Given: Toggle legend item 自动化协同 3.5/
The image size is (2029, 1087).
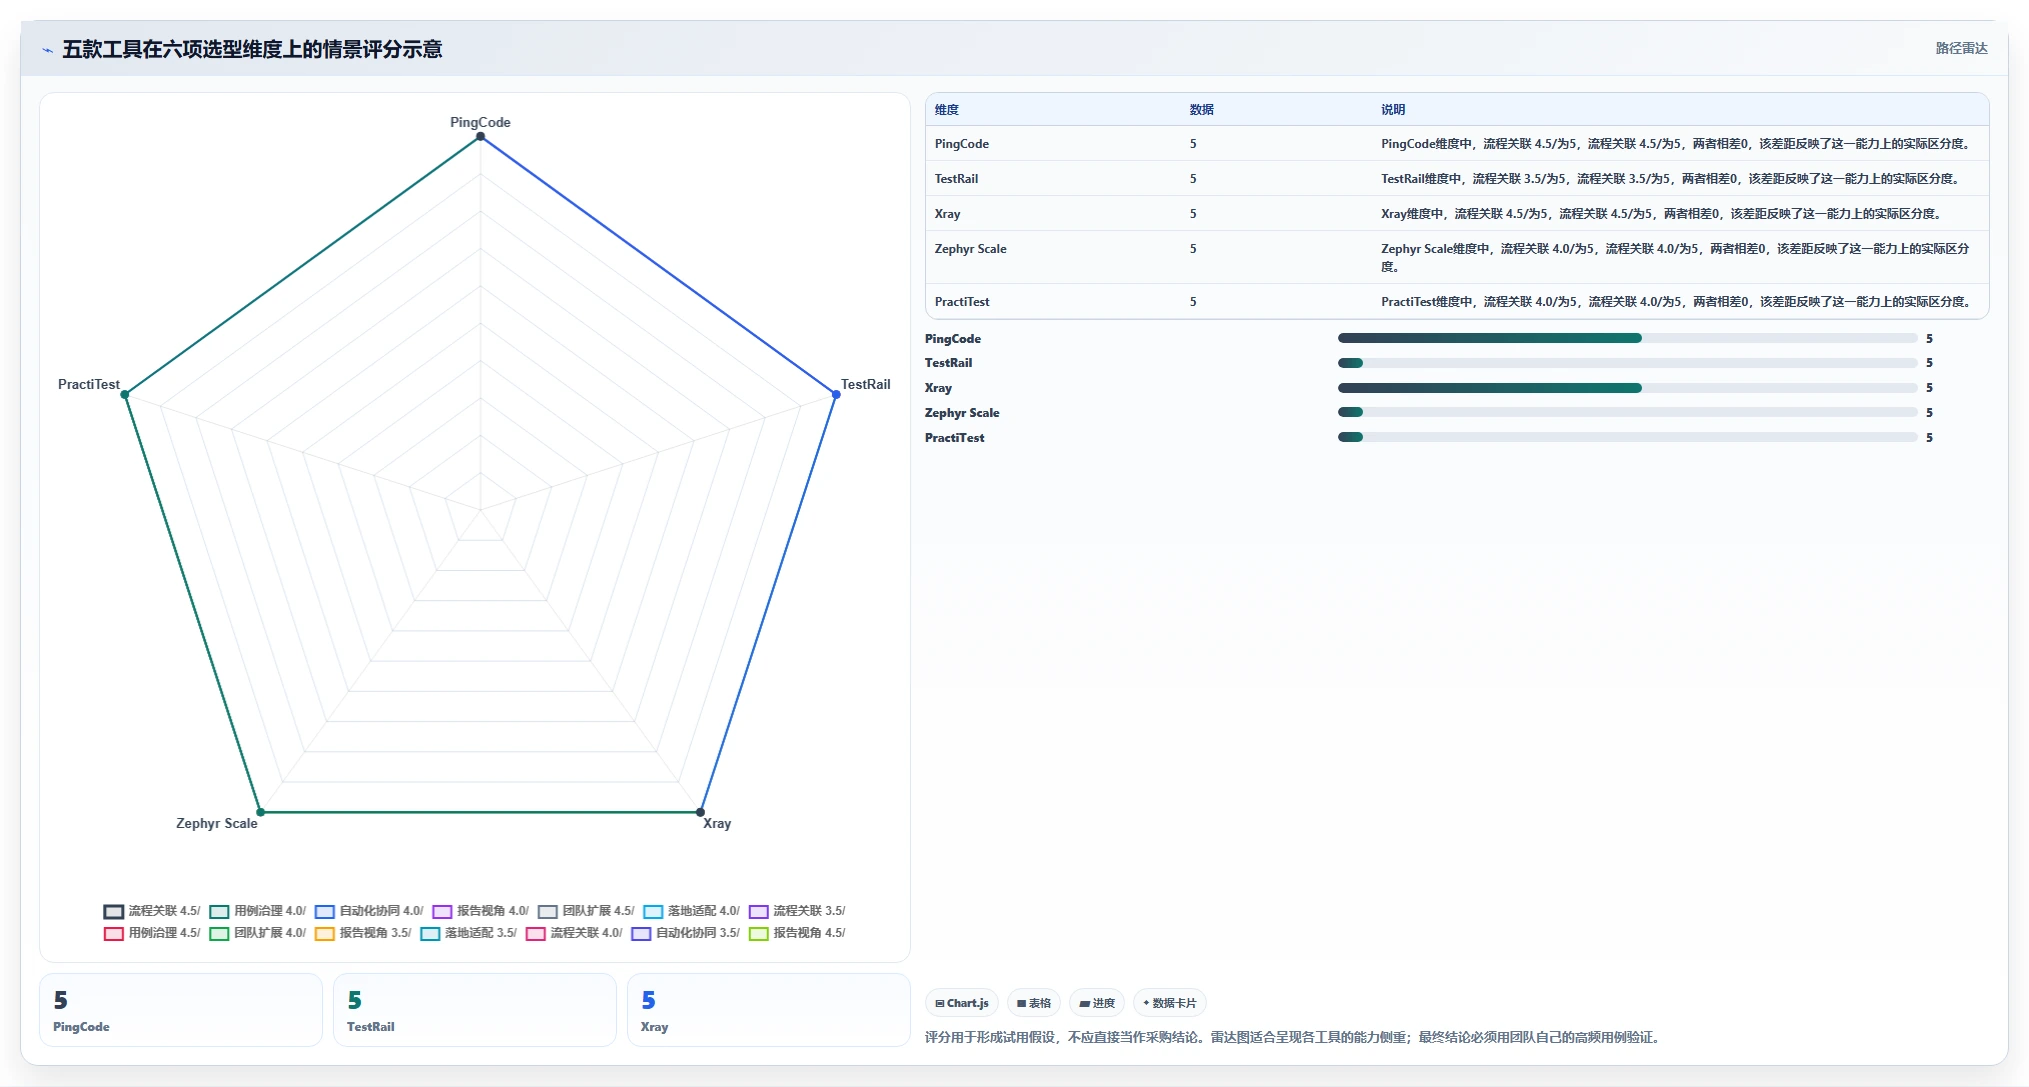Looking at the screenshot, I should (x=685, y=933).
